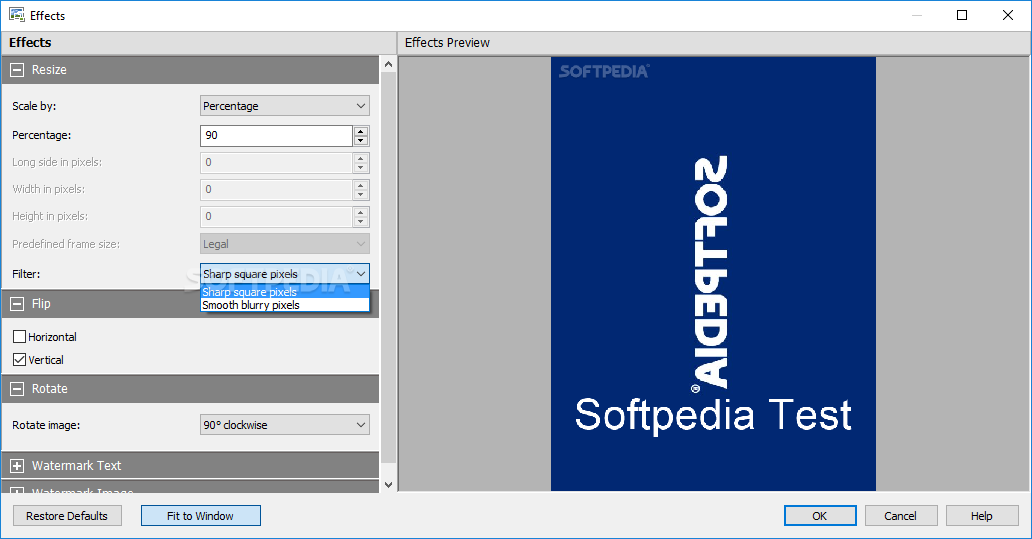This screenshot has width=1032, height=539.
Task: Close the open Filter dropdown via its arrow
Action: [361, 274]
